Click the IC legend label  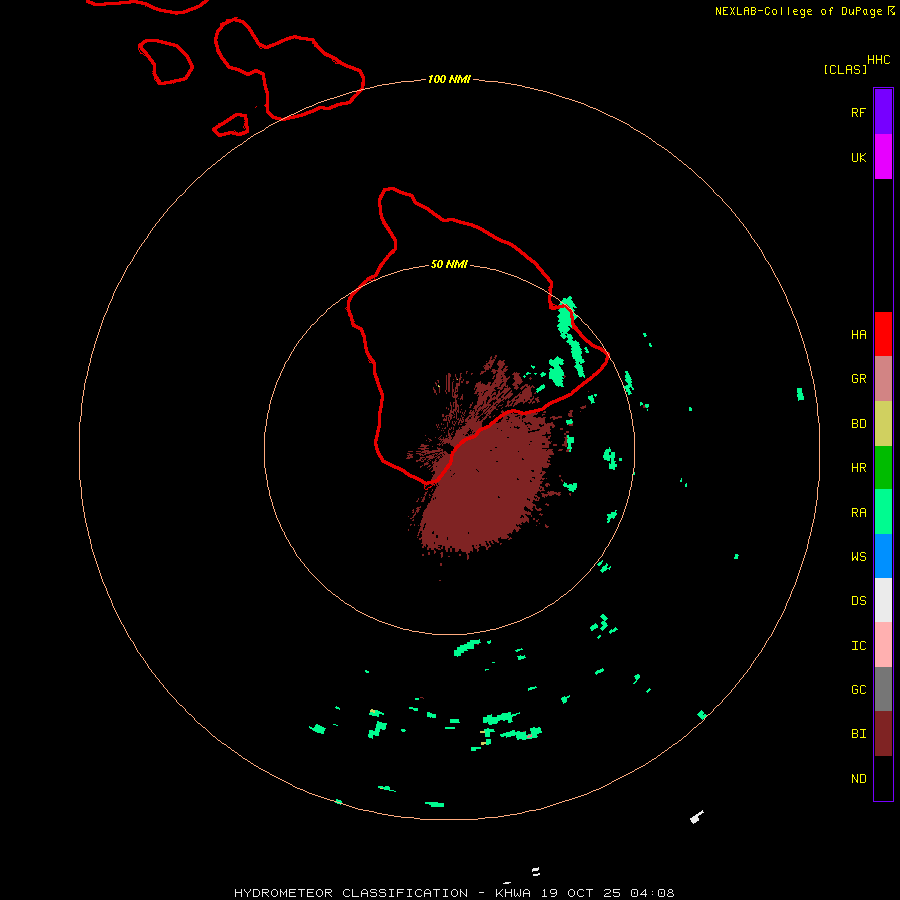[858, 646]
